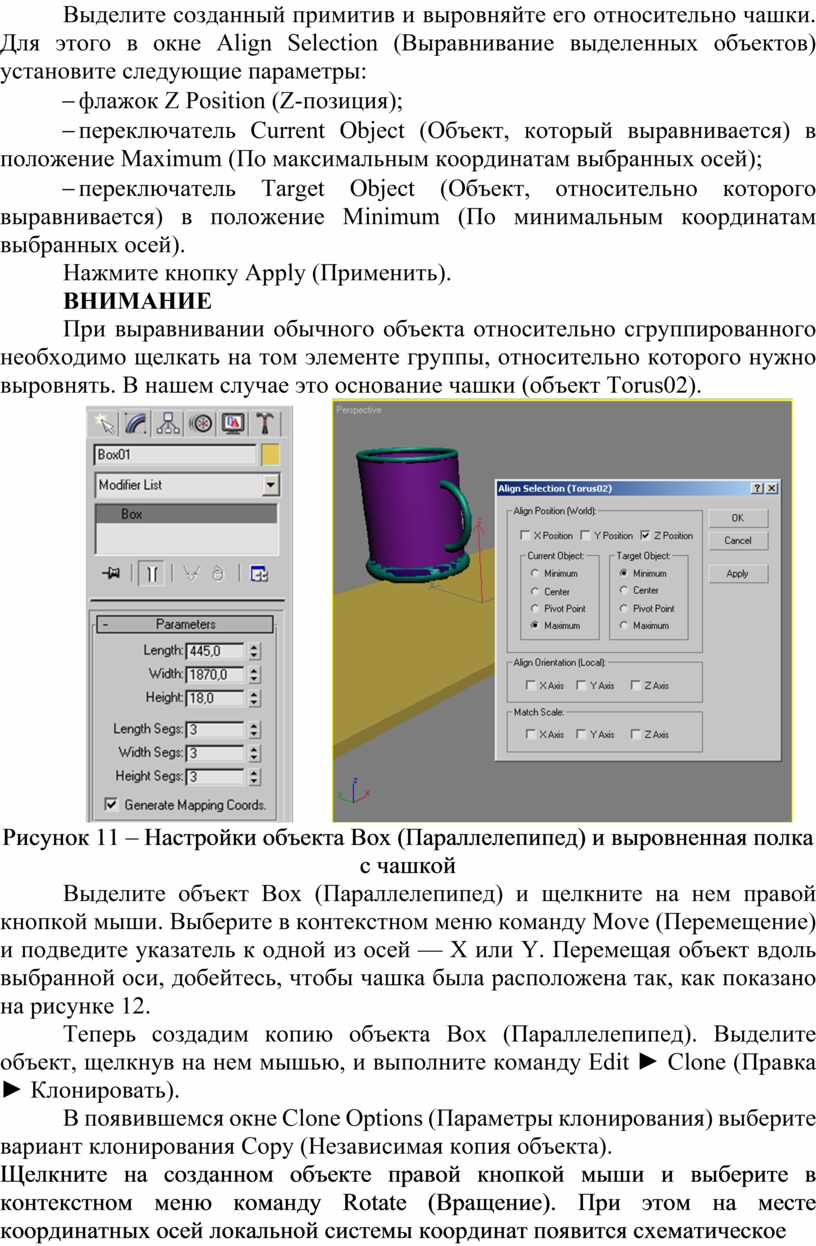The image size is (816, 1246).
Task: Click OK in Align Selection dialog
Action: tap(738, 518)
